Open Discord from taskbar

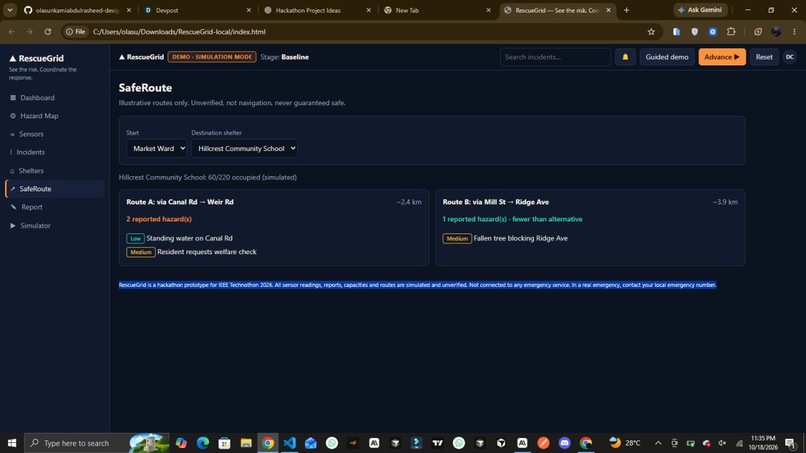click(564, 443)
